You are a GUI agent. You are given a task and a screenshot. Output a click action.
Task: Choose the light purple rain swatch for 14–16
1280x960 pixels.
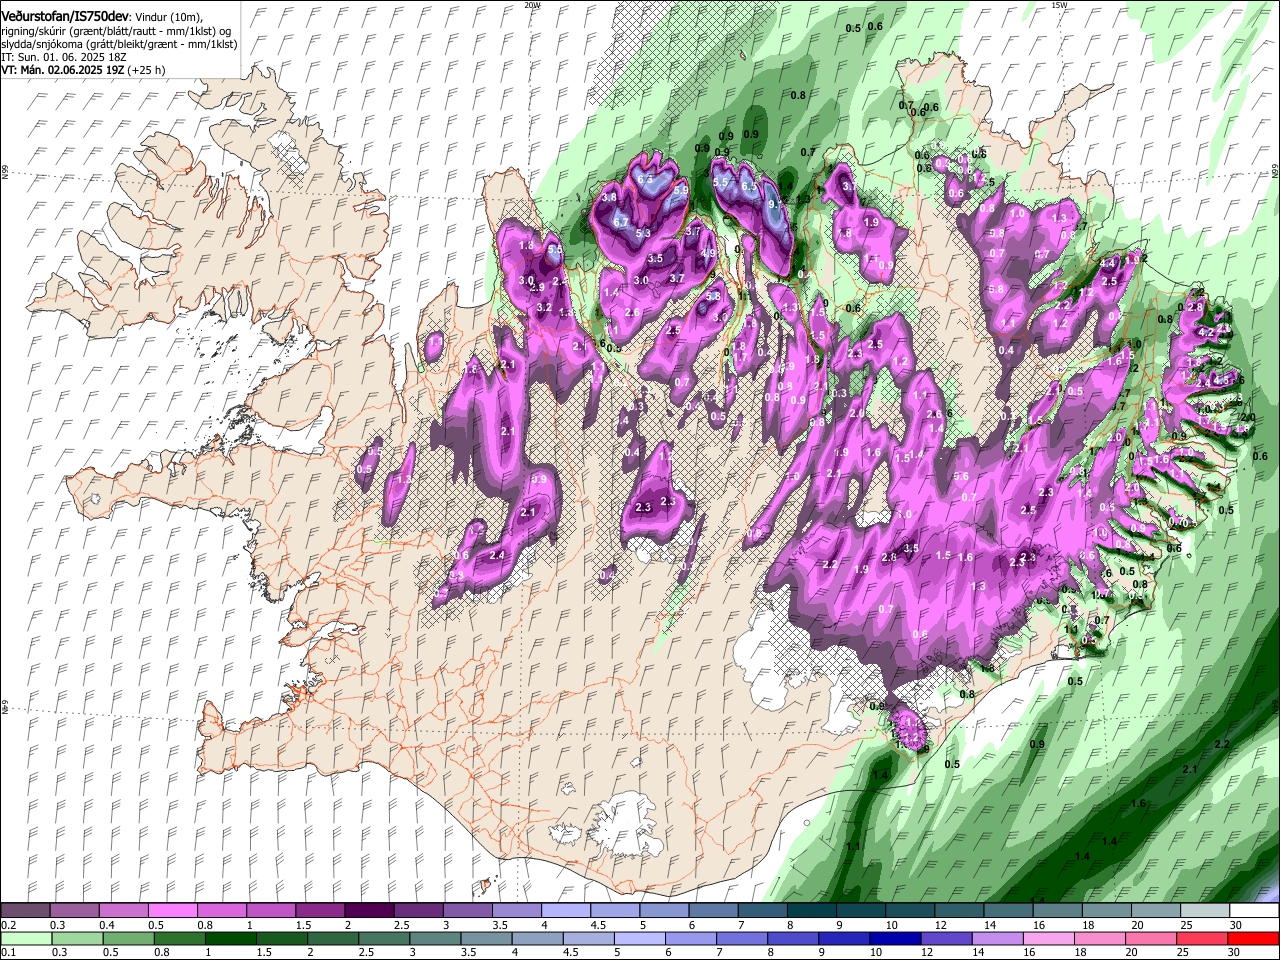click(998, 939)
